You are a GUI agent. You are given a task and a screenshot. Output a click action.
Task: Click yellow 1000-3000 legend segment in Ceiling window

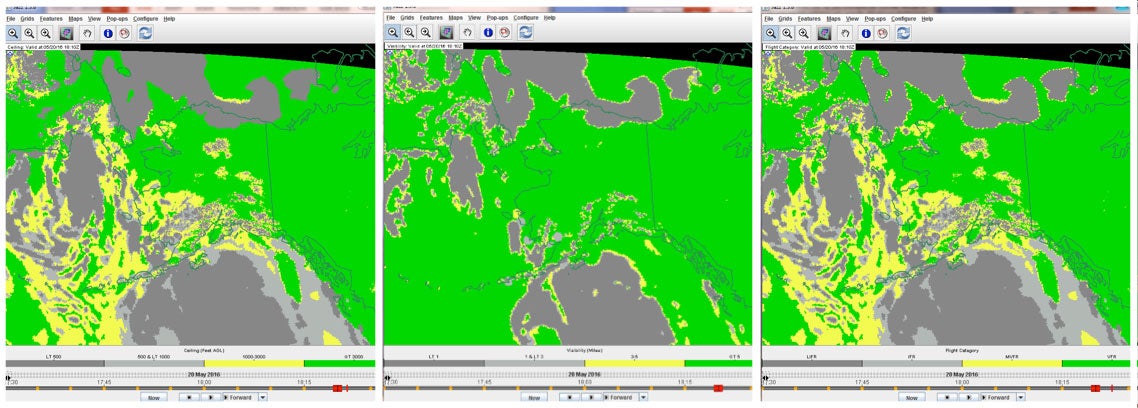pos(253,363)
